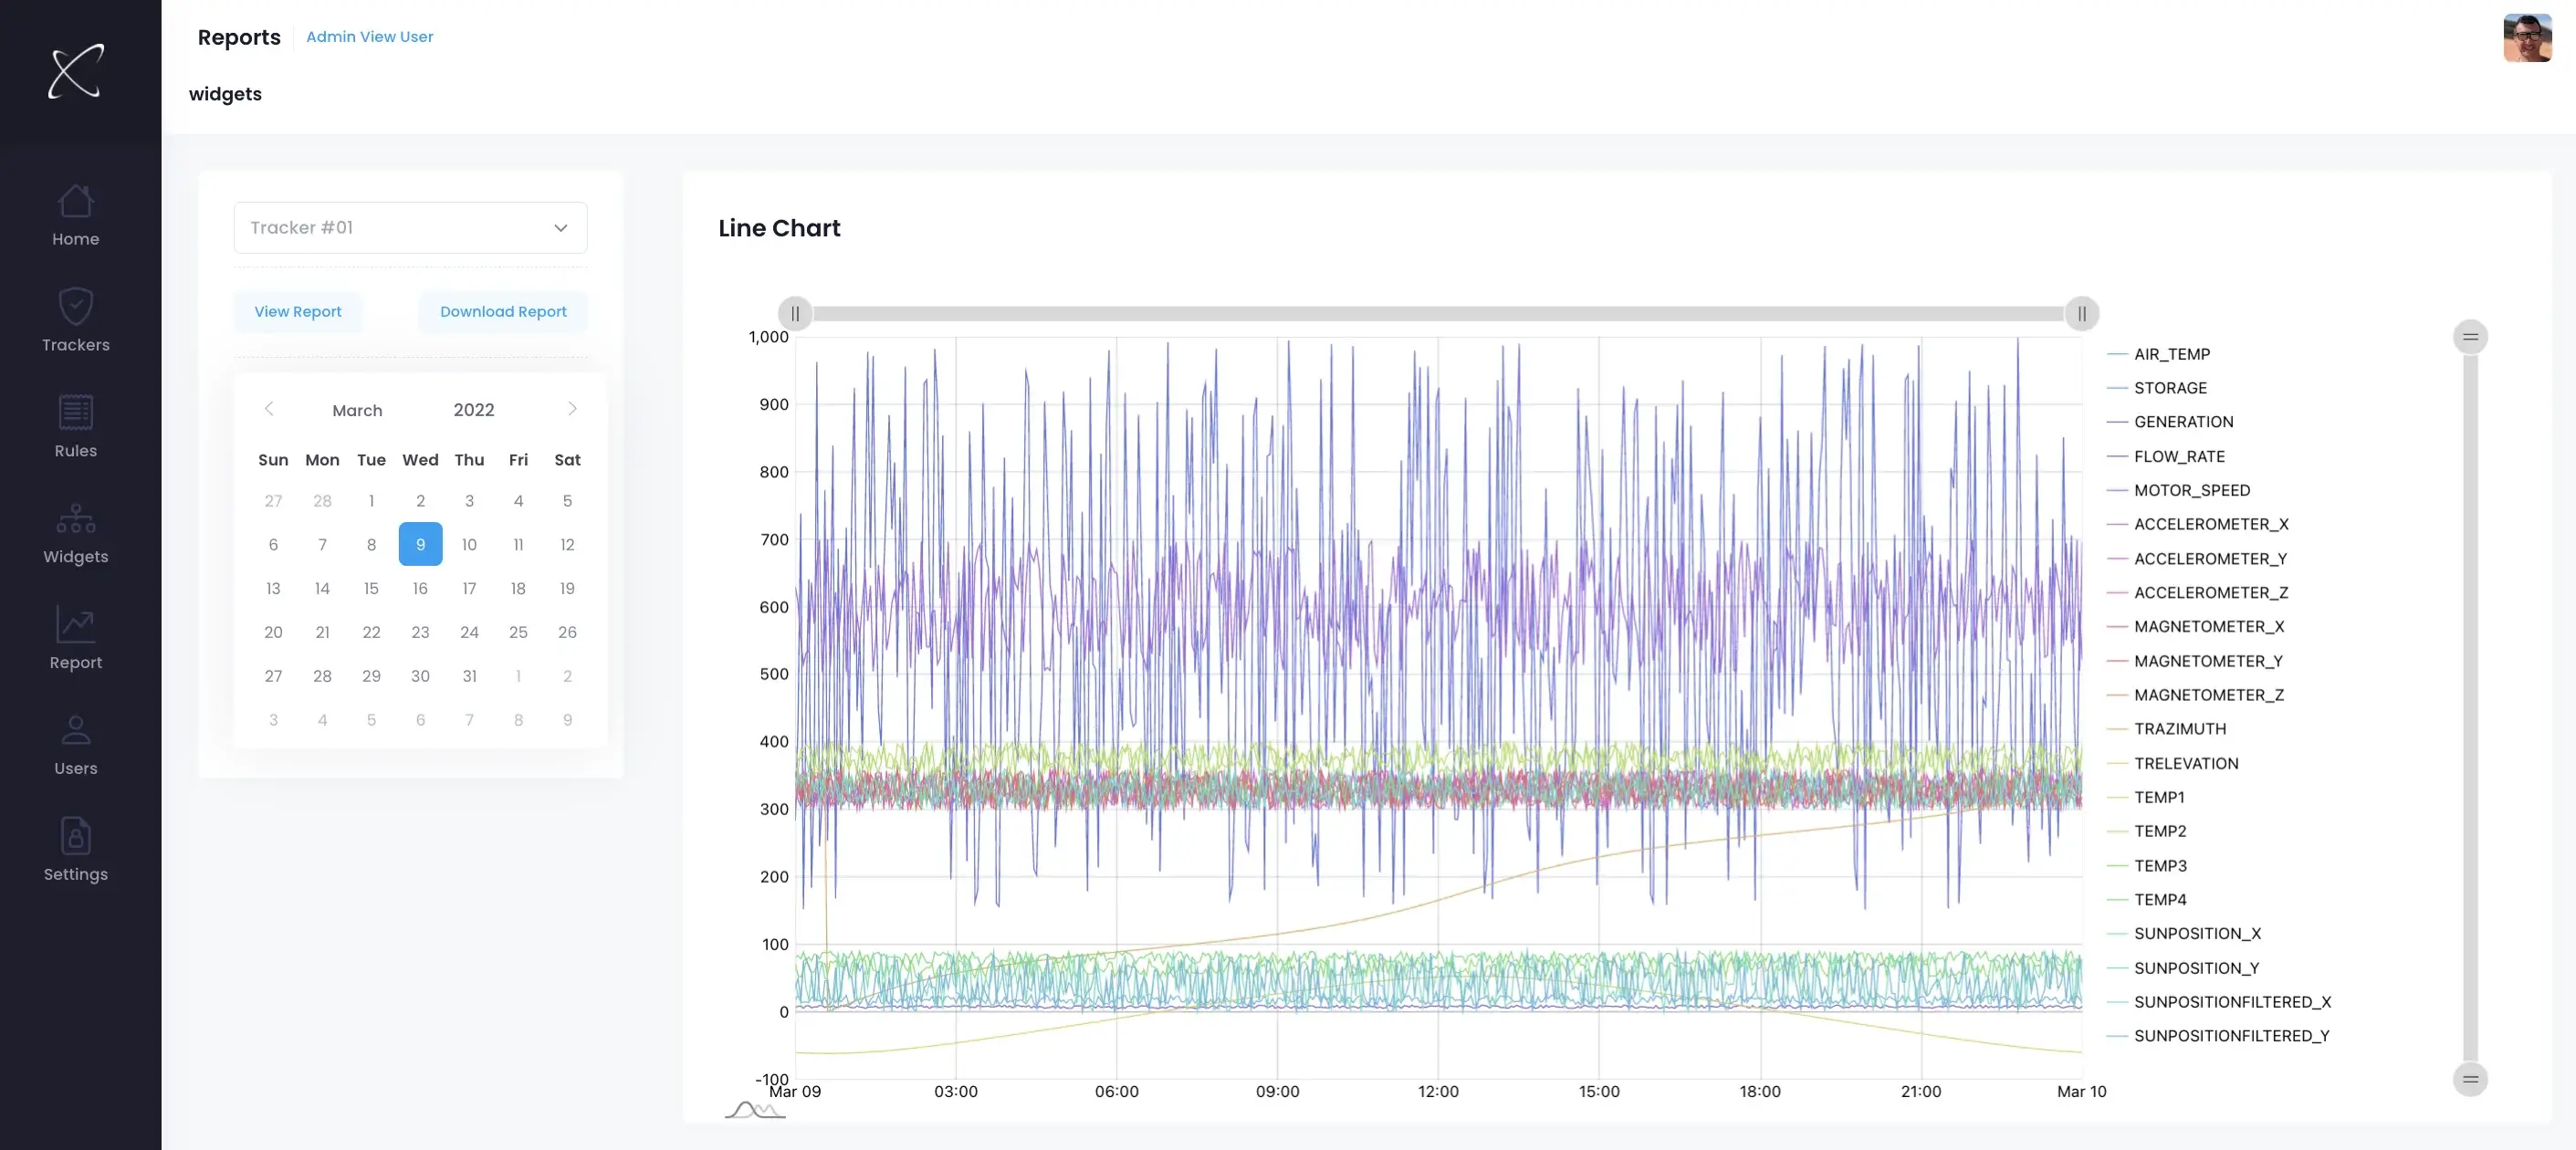The image size is (2576, 1150).
Task: Open the Trackers shield icon
Action: (x=76, y=306)
